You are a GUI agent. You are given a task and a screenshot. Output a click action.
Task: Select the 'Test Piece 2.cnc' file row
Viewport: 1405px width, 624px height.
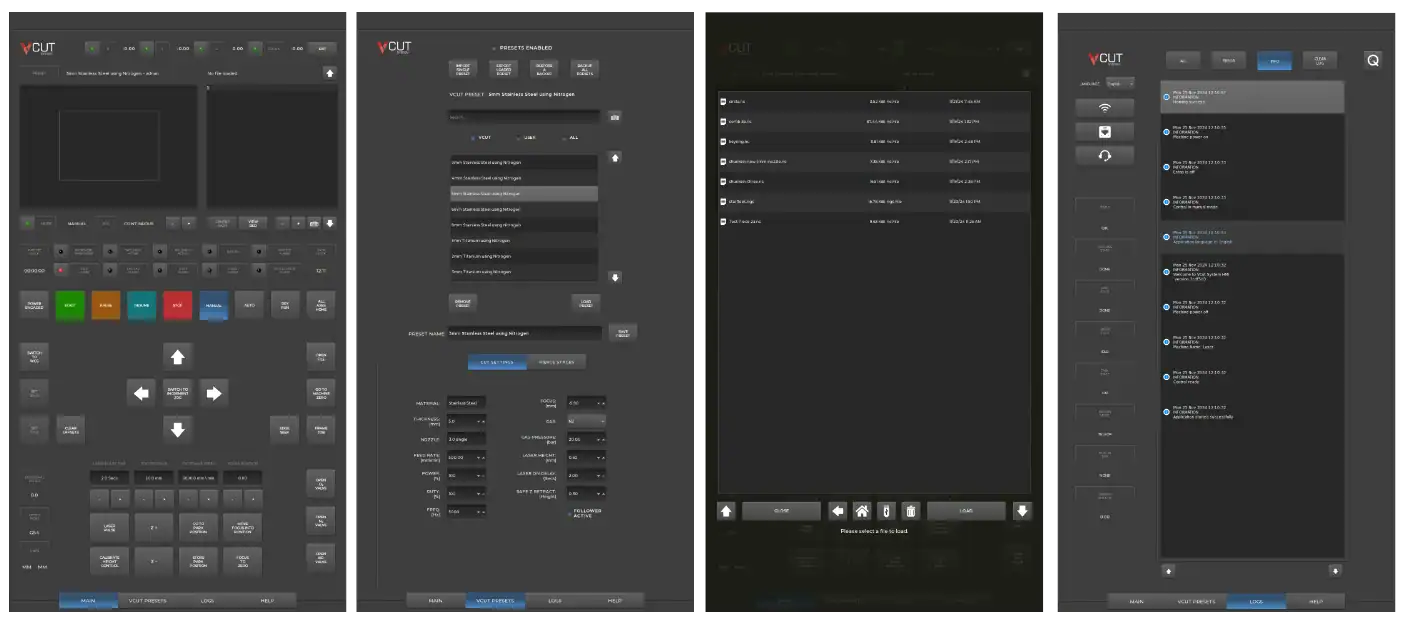tap(874, 220)
